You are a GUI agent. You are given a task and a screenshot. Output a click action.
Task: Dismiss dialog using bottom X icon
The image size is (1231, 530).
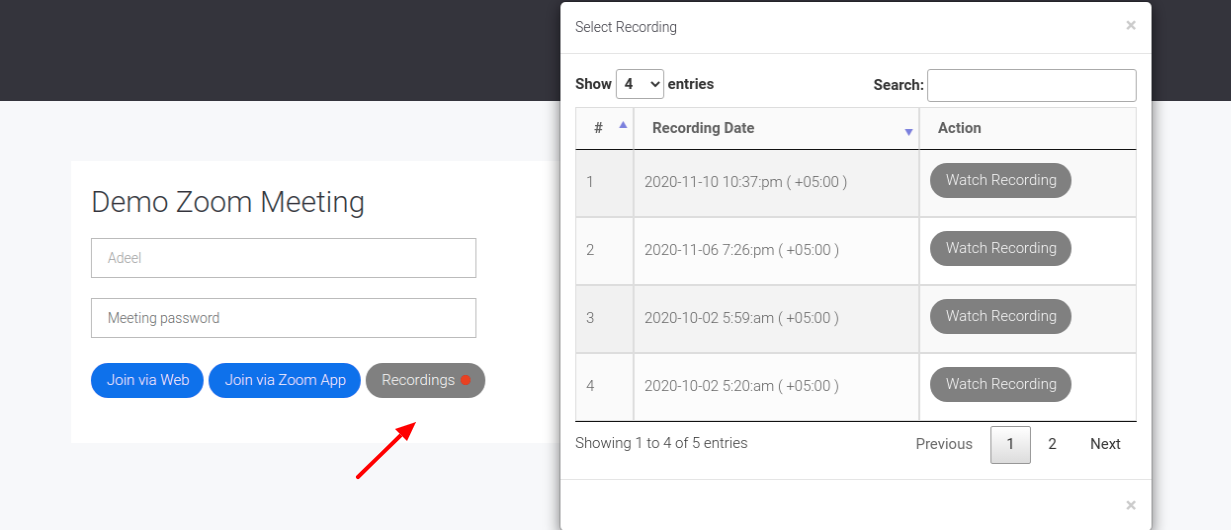coord(1131,506)
